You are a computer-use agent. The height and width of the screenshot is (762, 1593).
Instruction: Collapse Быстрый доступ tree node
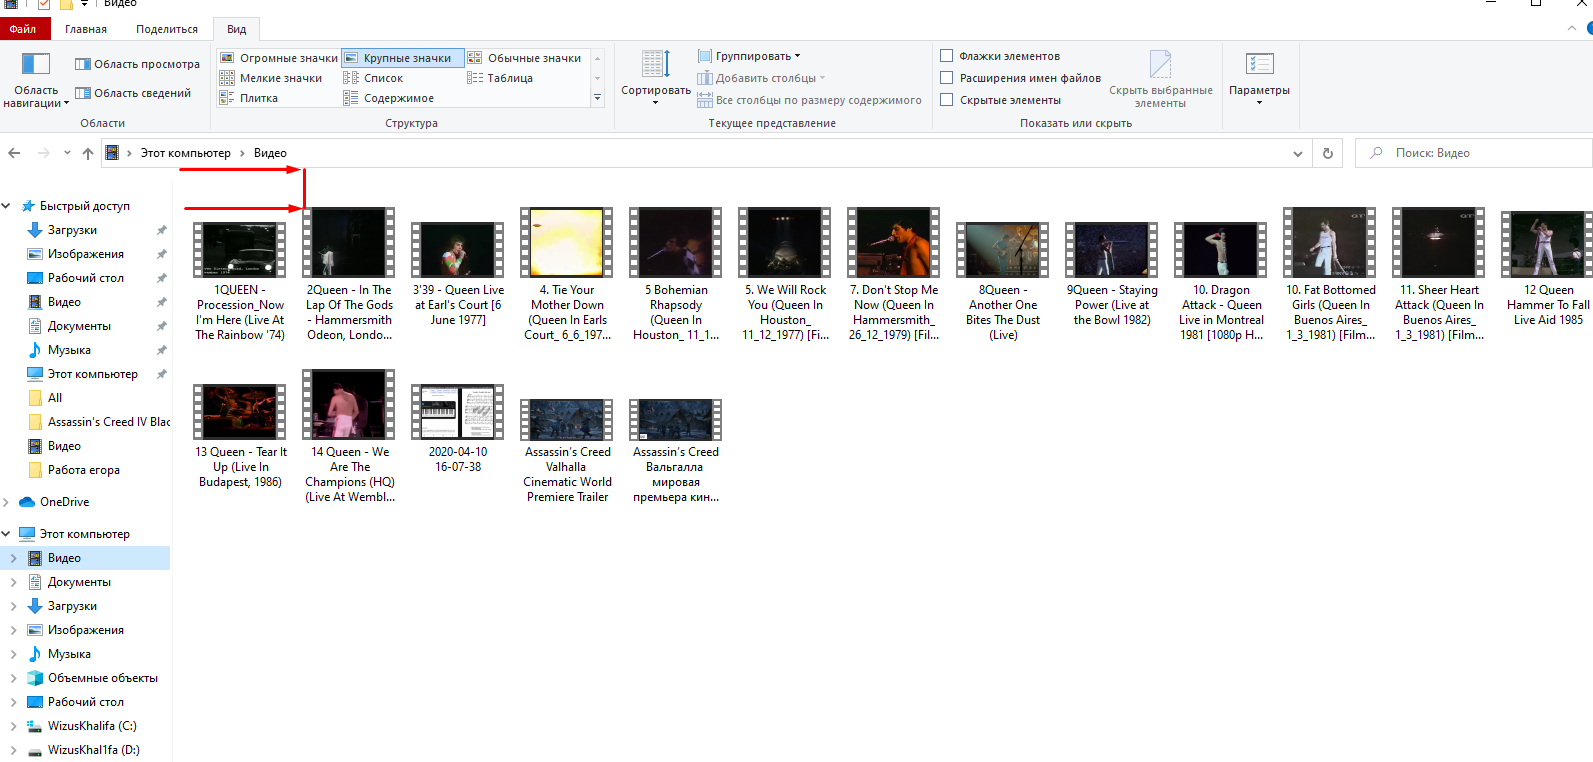[6, 206]
